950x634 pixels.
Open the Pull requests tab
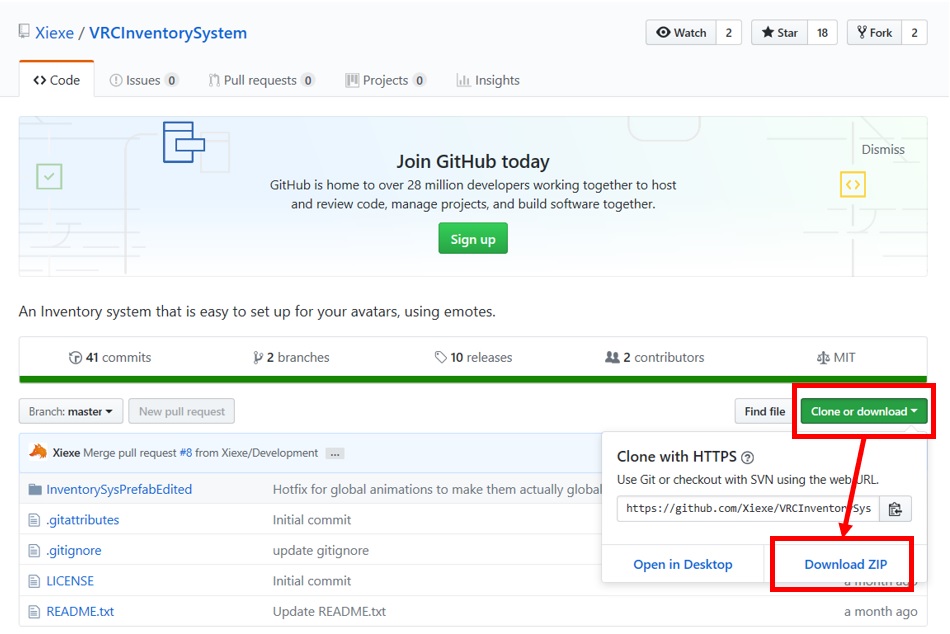(261, 80)
